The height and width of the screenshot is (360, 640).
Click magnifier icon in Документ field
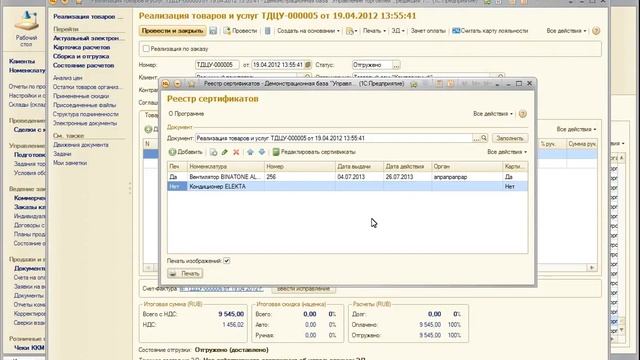[x=484, y=138]
